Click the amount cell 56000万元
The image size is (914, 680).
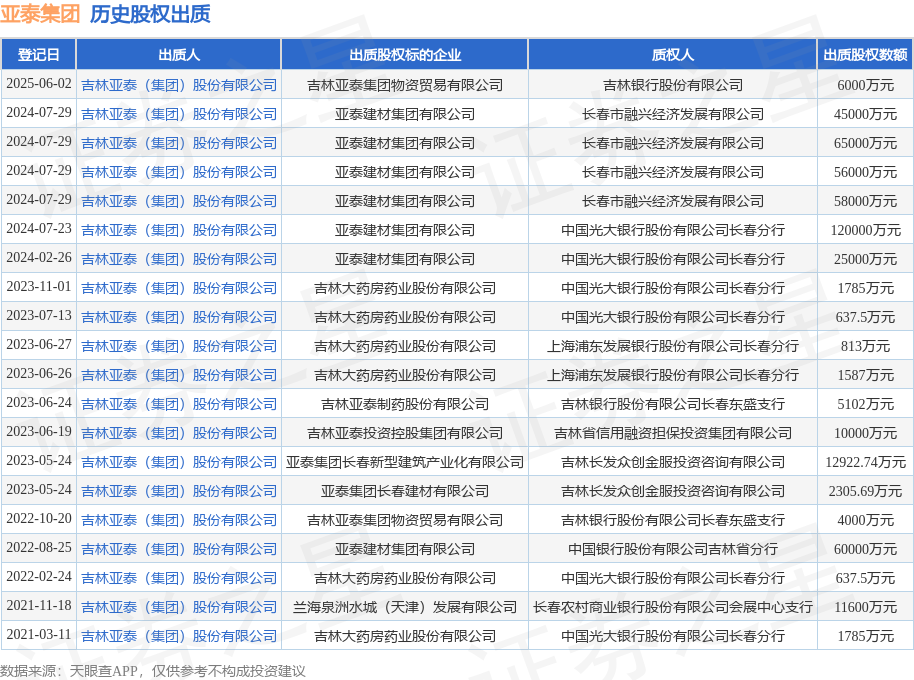(x=866, y=172)
